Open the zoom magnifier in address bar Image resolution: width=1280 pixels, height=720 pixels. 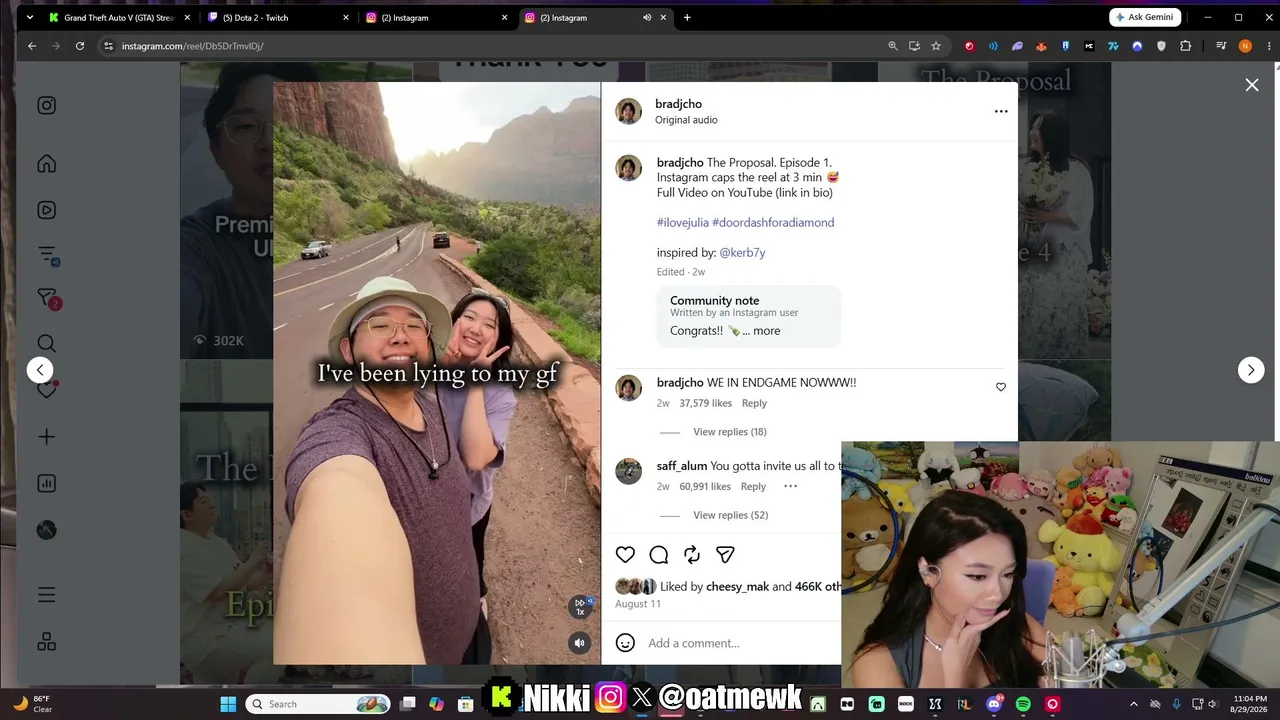893,46
